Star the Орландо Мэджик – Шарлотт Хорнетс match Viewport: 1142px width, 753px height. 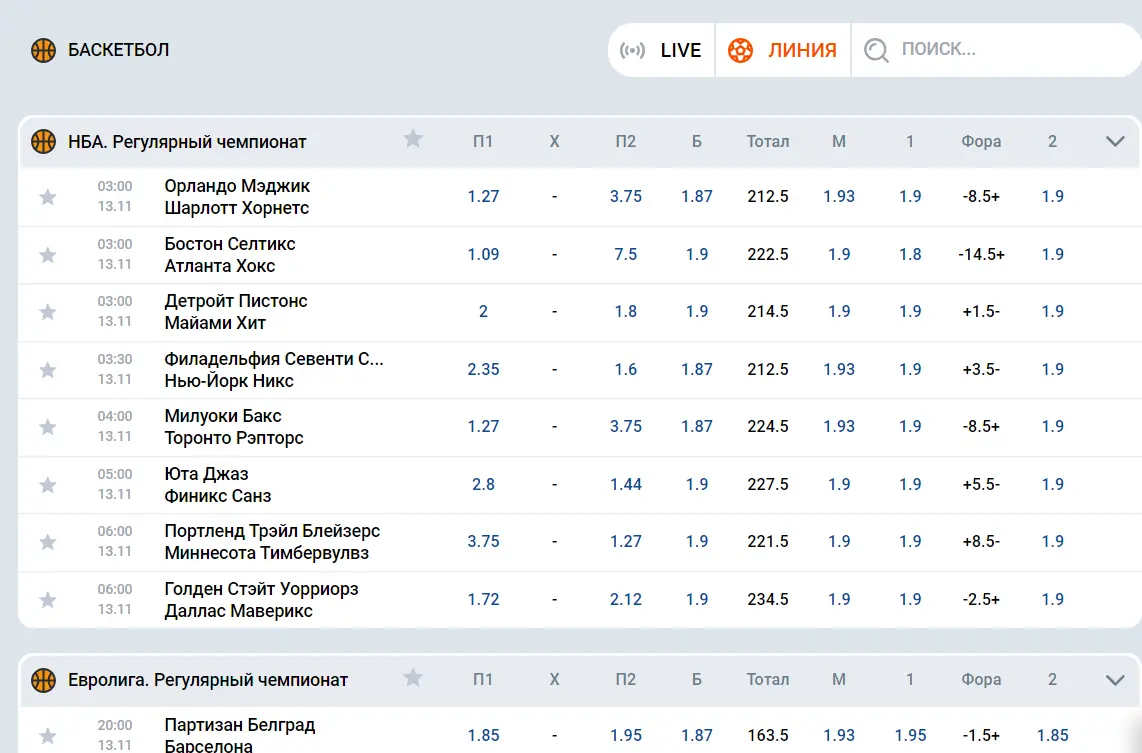click(x=47, y=197)
